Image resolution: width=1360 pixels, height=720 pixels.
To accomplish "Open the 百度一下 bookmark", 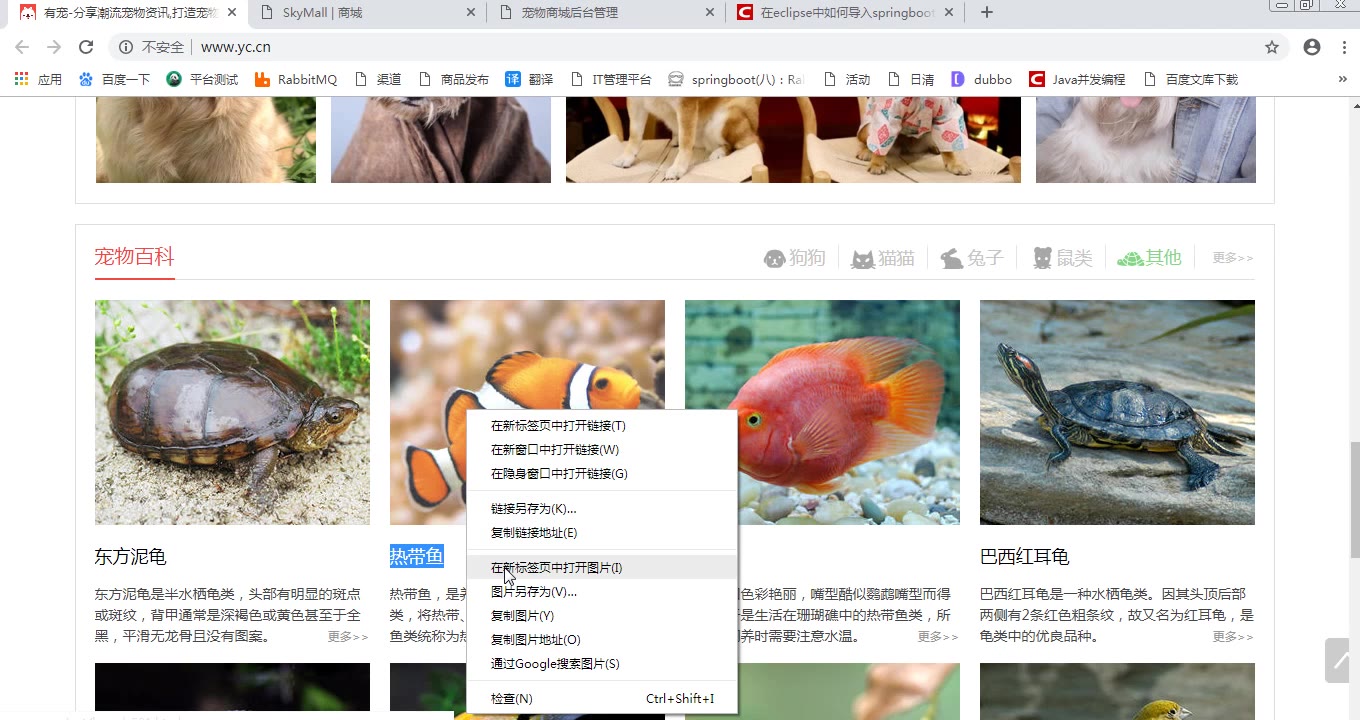I will click(x=114, y=79).
